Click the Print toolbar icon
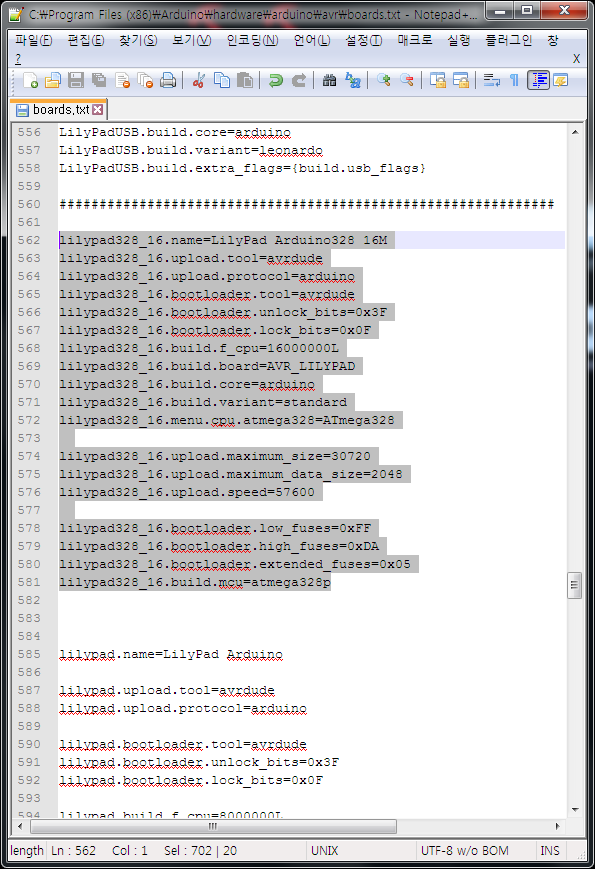Screen dimensions: 595x869 168,80
